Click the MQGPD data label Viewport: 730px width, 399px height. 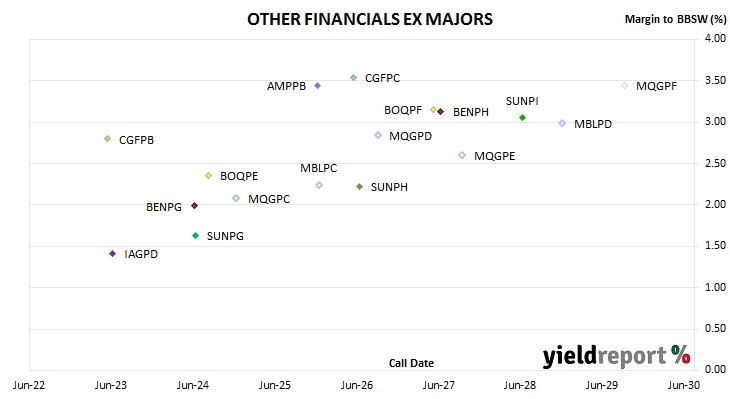tap(411, 136)
